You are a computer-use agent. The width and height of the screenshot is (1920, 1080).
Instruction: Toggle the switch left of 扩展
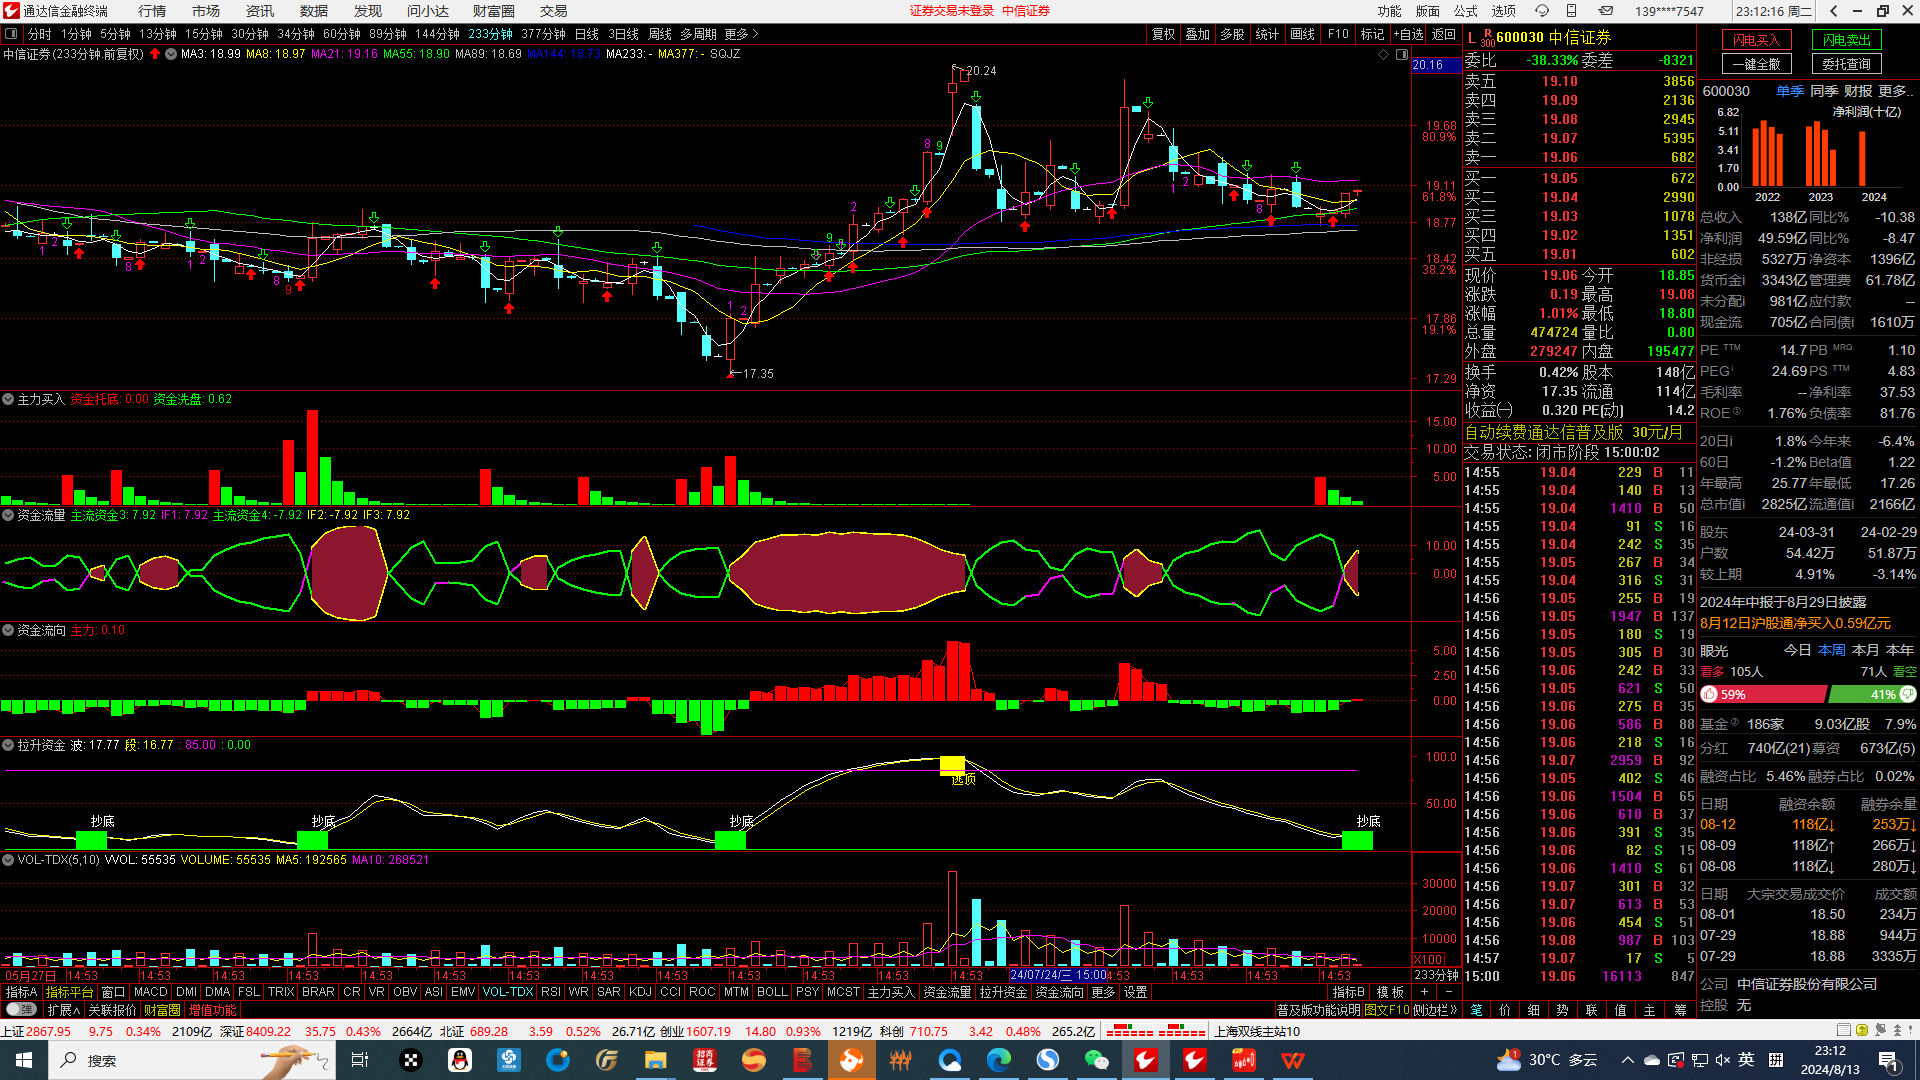coord(22,1010)
